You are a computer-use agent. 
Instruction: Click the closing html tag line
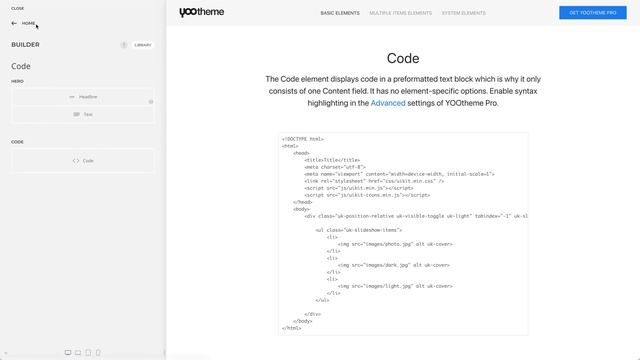[x=291, y=328]
